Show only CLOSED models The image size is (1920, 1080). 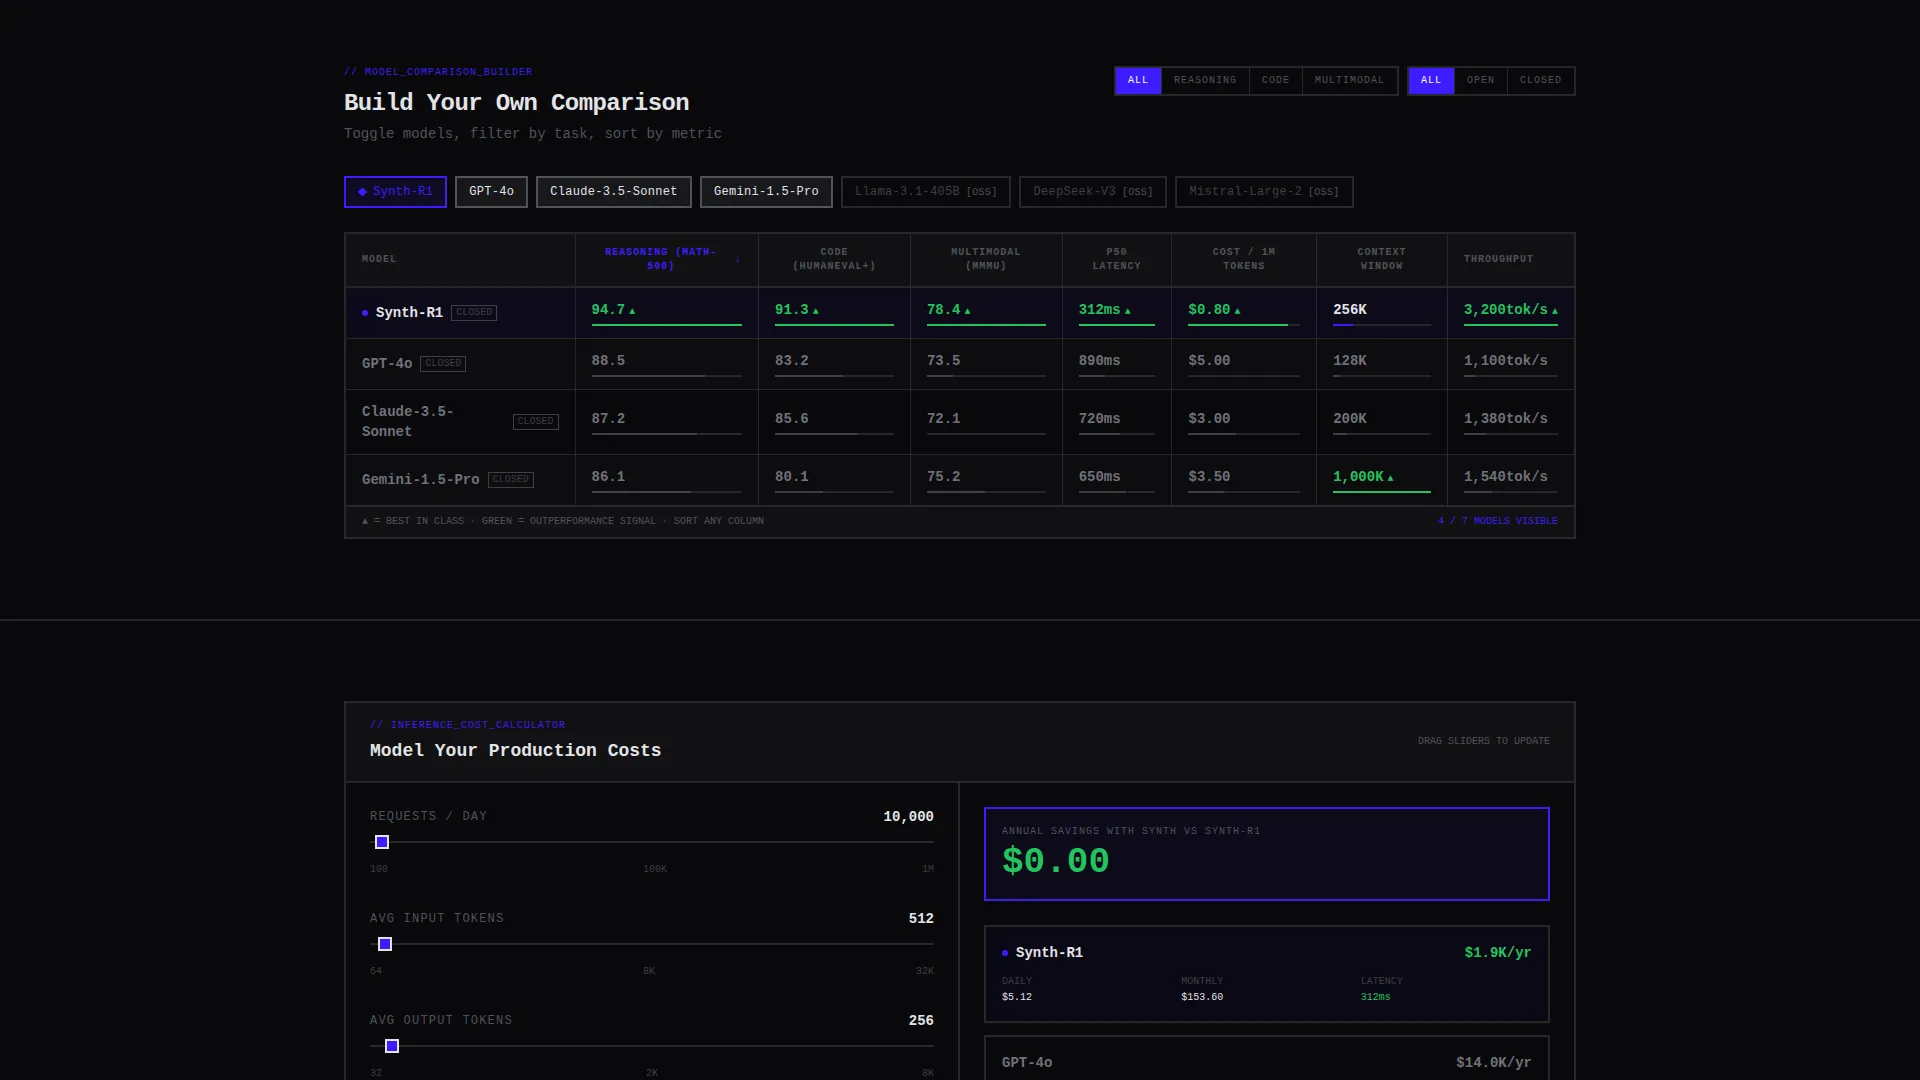tap(1541, 81)
